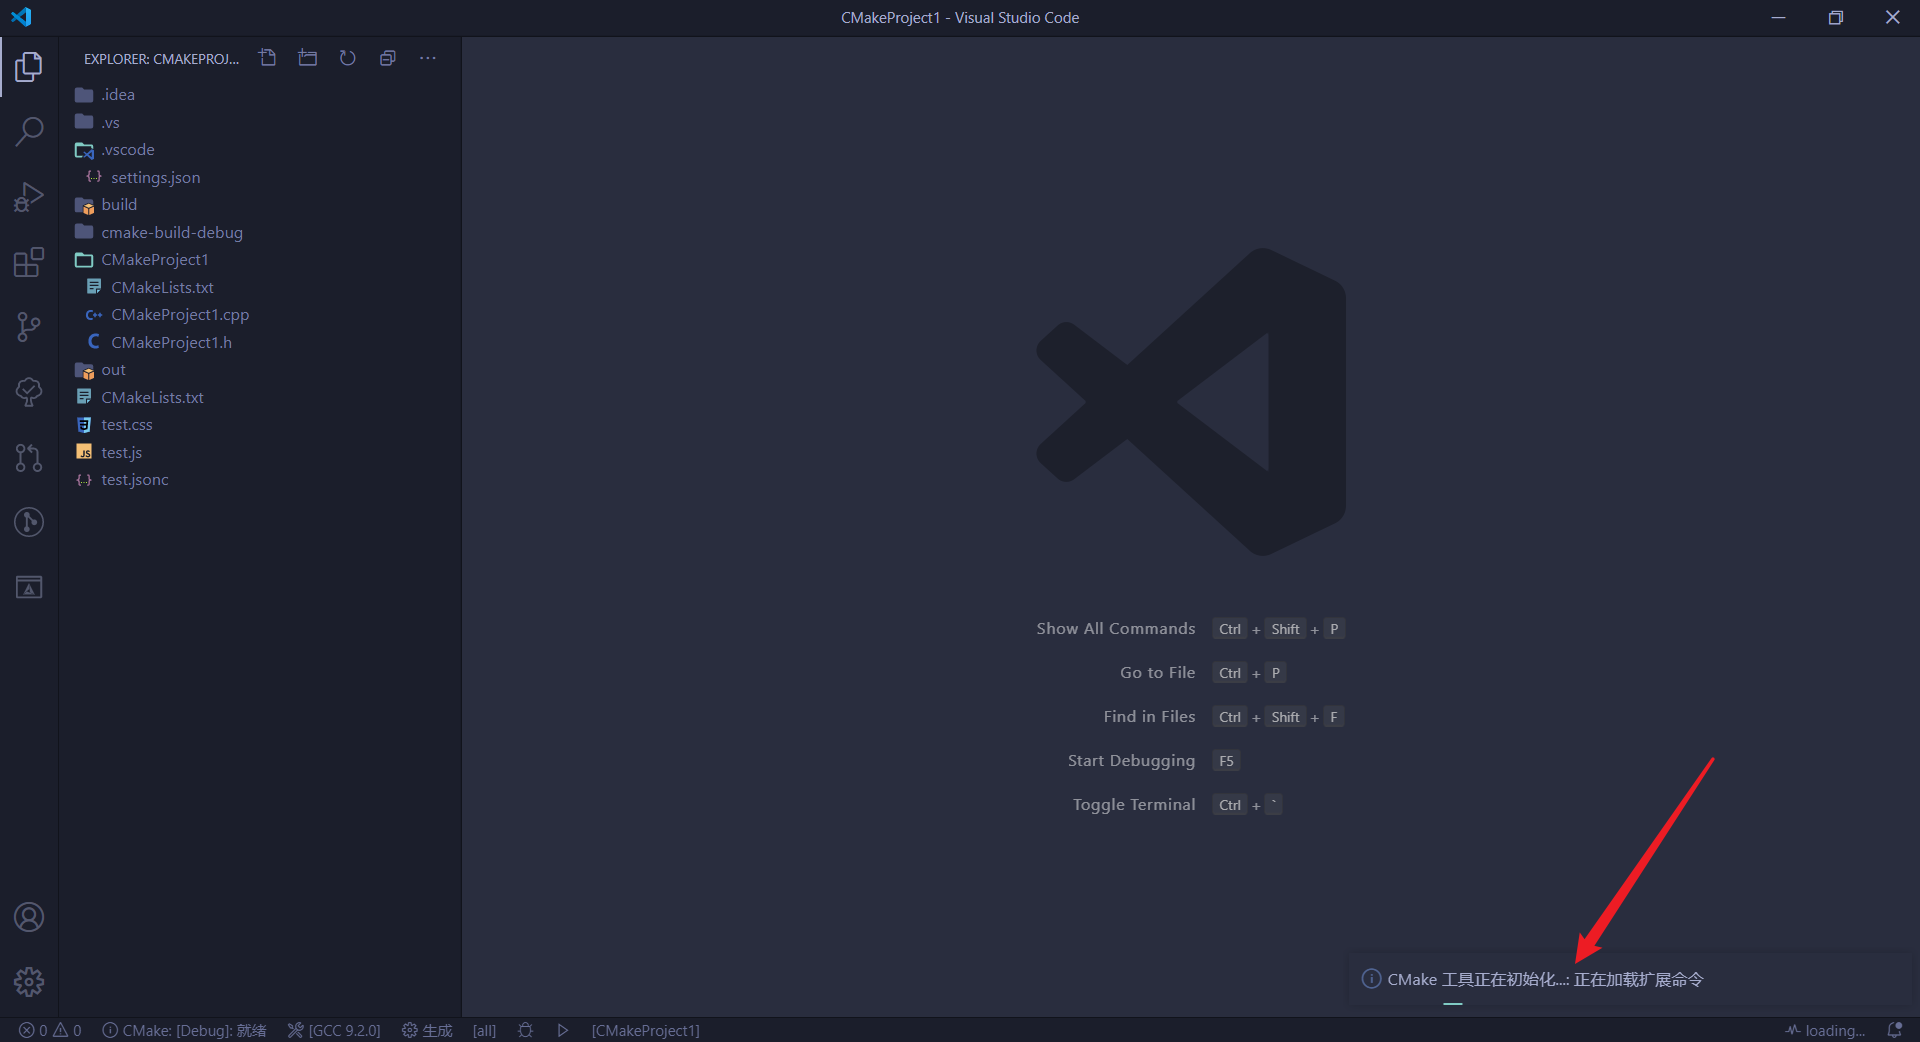Open the Test view in activity bar
Screen dimensions: 1920x1042
tap(29, 392)
